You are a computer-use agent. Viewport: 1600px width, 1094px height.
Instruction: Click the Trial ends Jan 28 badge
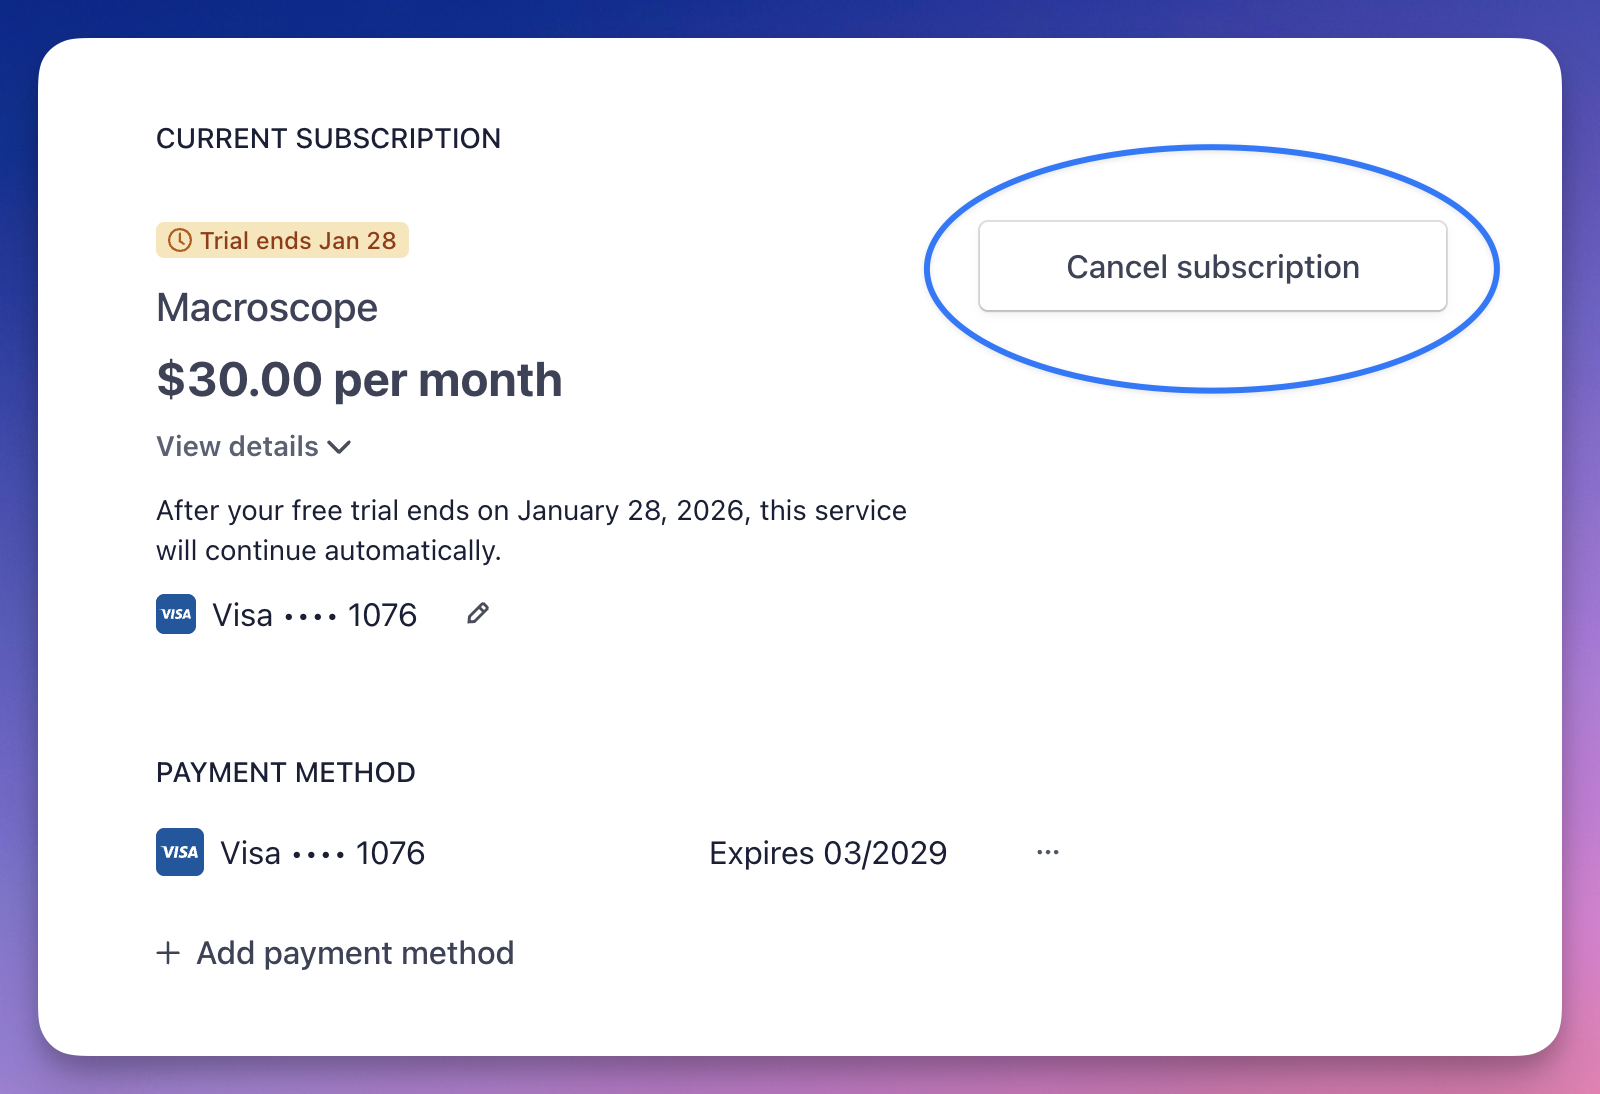[x=282, y=240]
